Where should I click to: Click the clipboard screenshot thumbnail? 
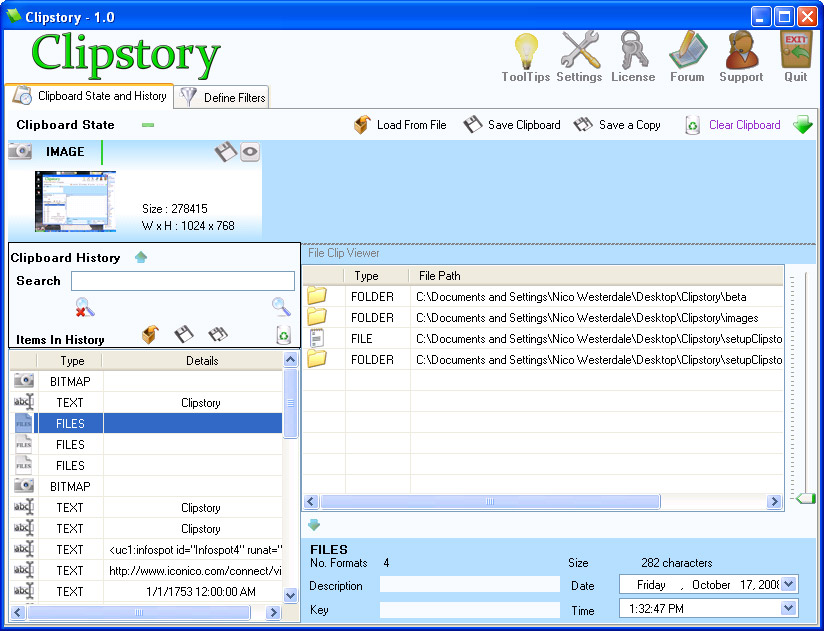pos(75,201)
